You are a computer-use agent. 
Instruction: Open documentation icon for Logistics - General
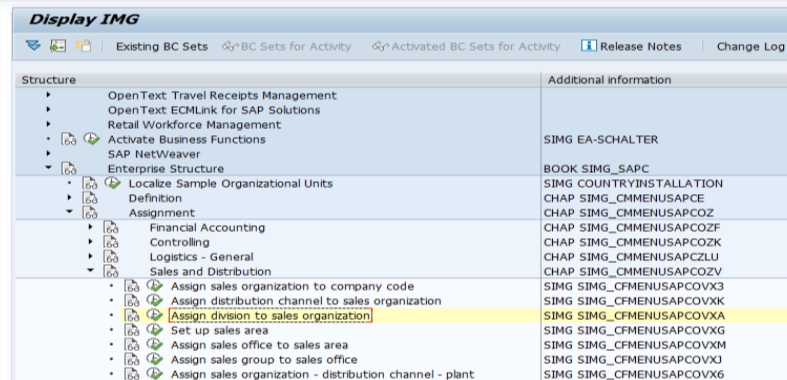111,257
